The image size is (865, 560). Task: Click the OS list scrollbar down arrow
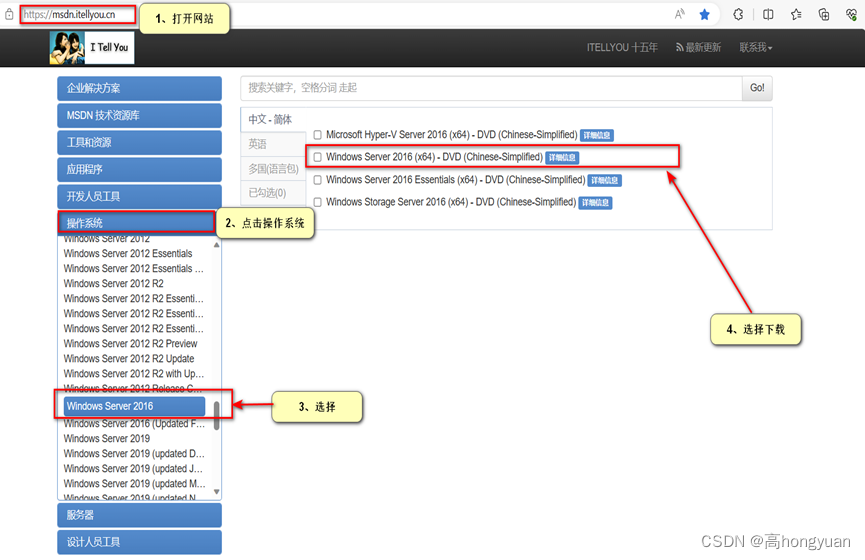click(216, 492)
